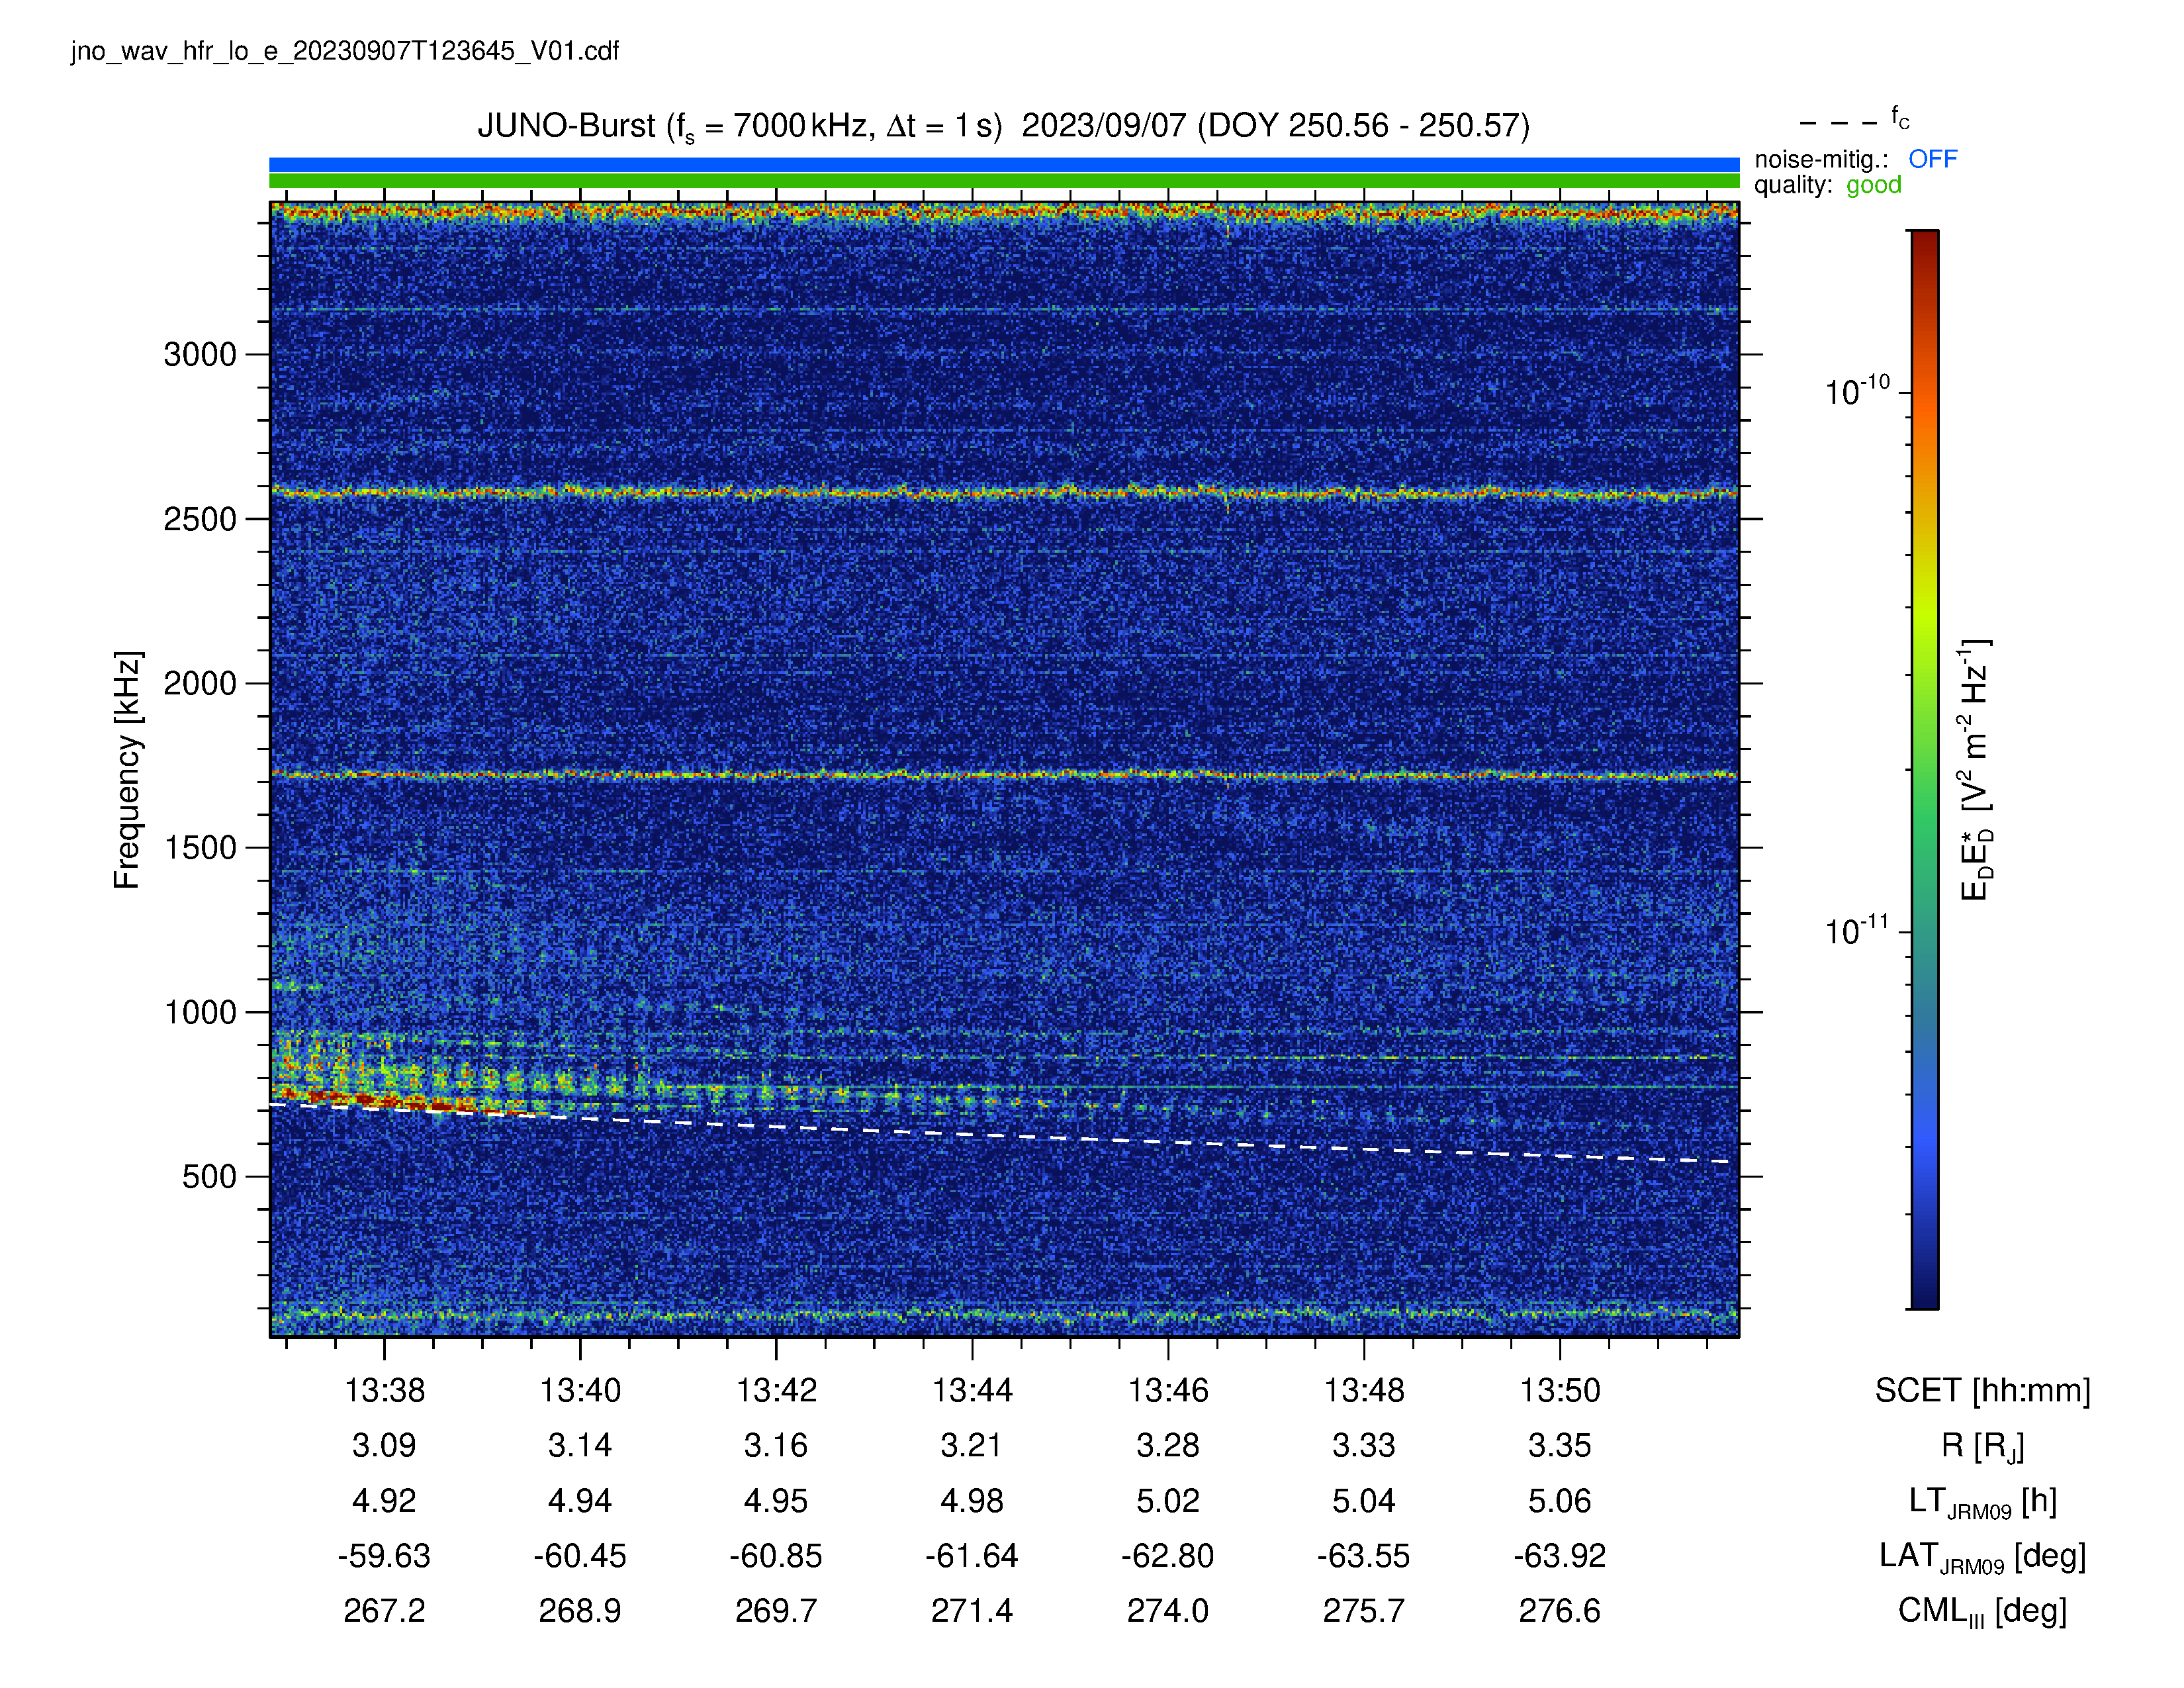
Task: Select the noise-mitig. OFF label
Action: coord(1855,159)
